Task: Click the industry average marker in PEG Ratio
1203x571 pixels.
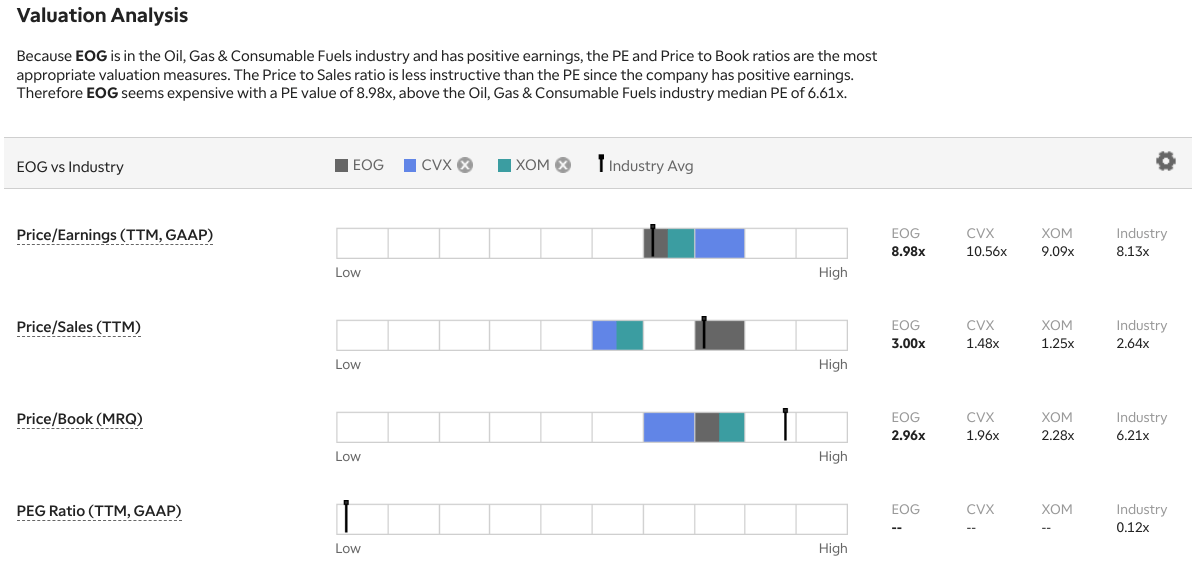Action: (x=346, y=516)
